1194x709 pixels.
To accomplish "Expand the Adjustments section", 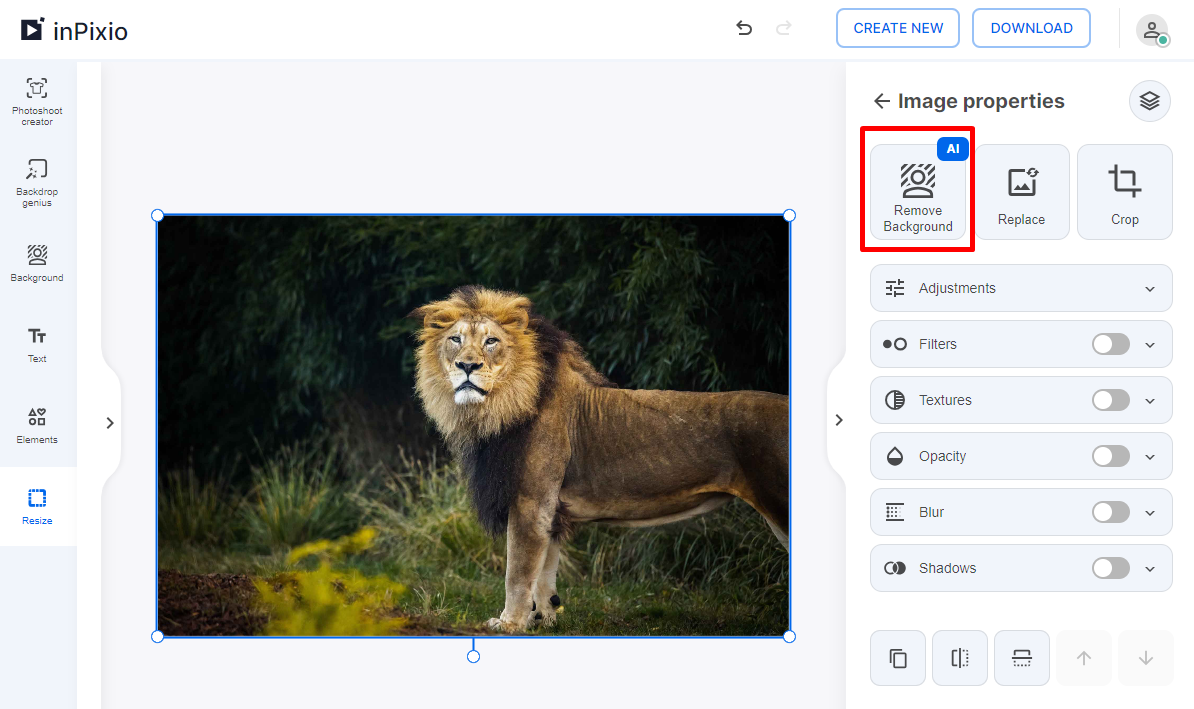I will click(x=1150, y=288).
